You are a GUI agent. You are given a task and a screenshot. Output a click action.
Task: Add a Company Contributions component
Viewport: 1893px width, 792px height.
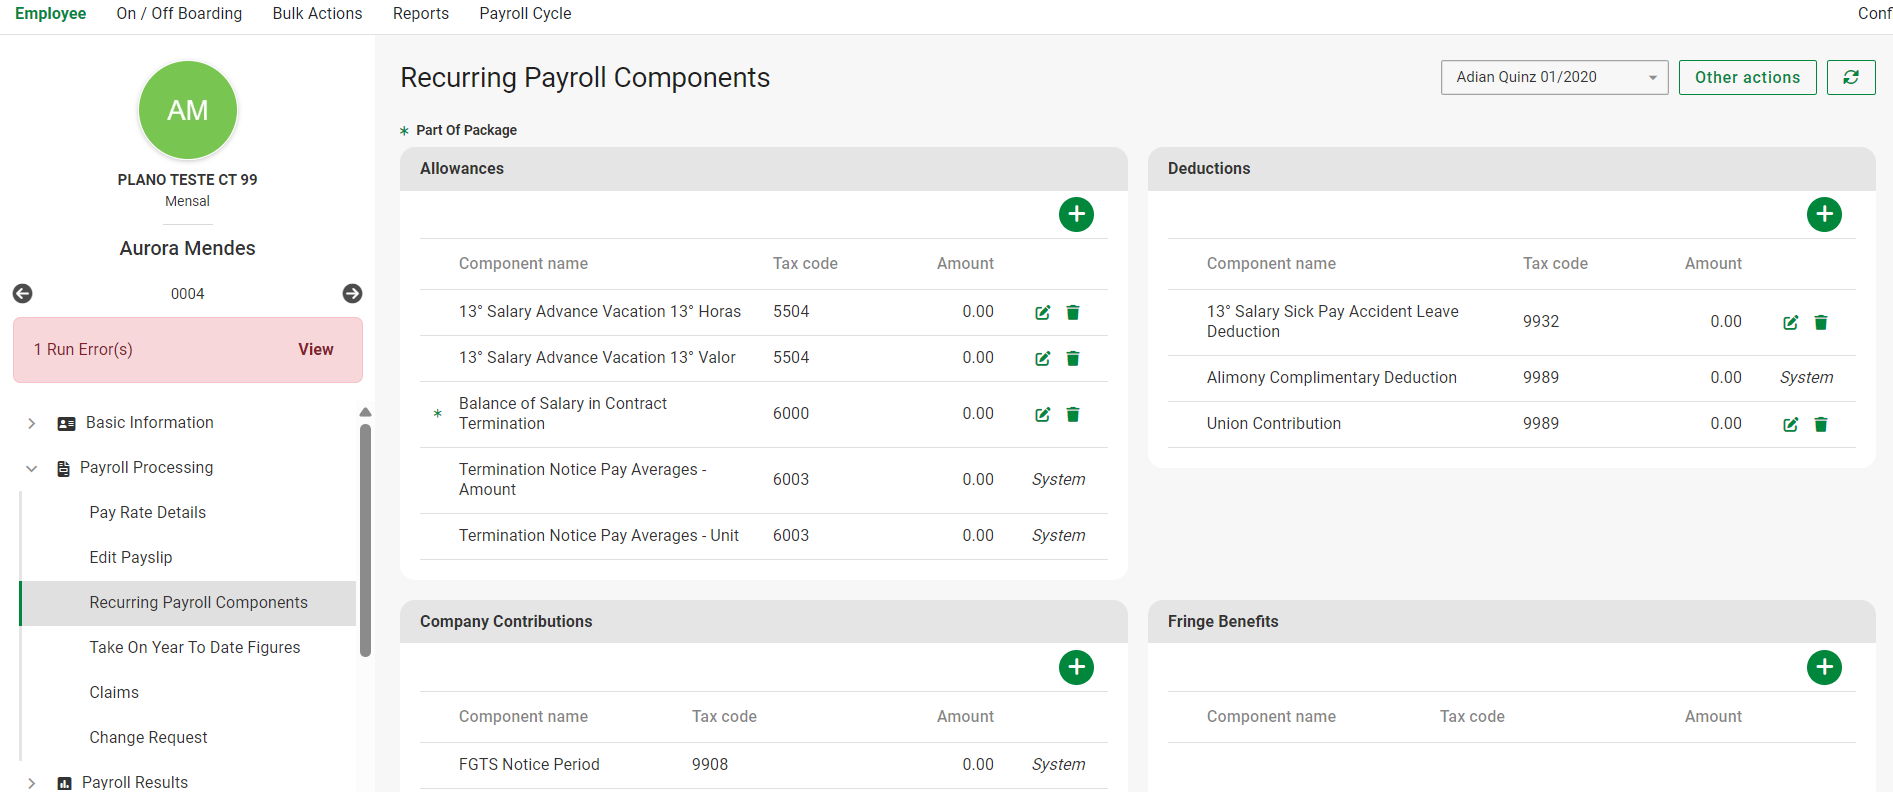pos(1076,667)
